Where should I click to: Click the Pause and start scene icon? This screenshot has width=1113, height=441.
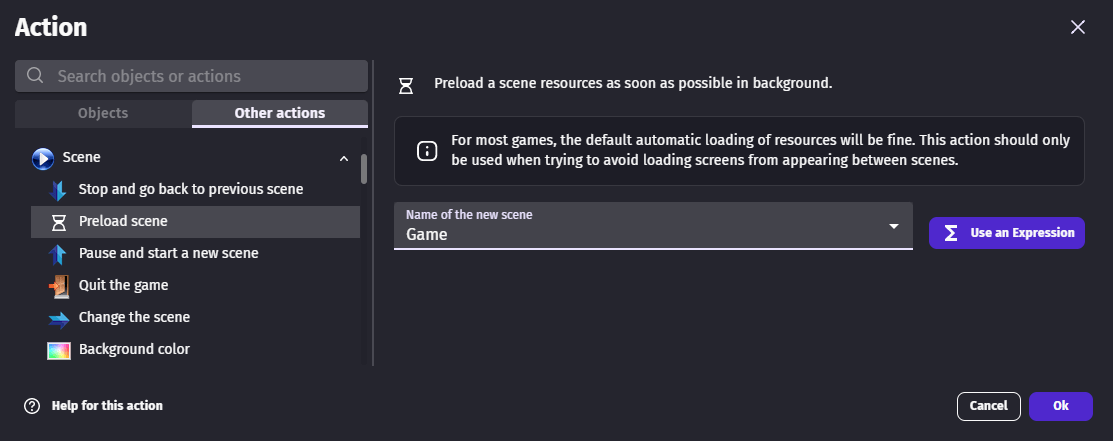[x=59, y=254]
